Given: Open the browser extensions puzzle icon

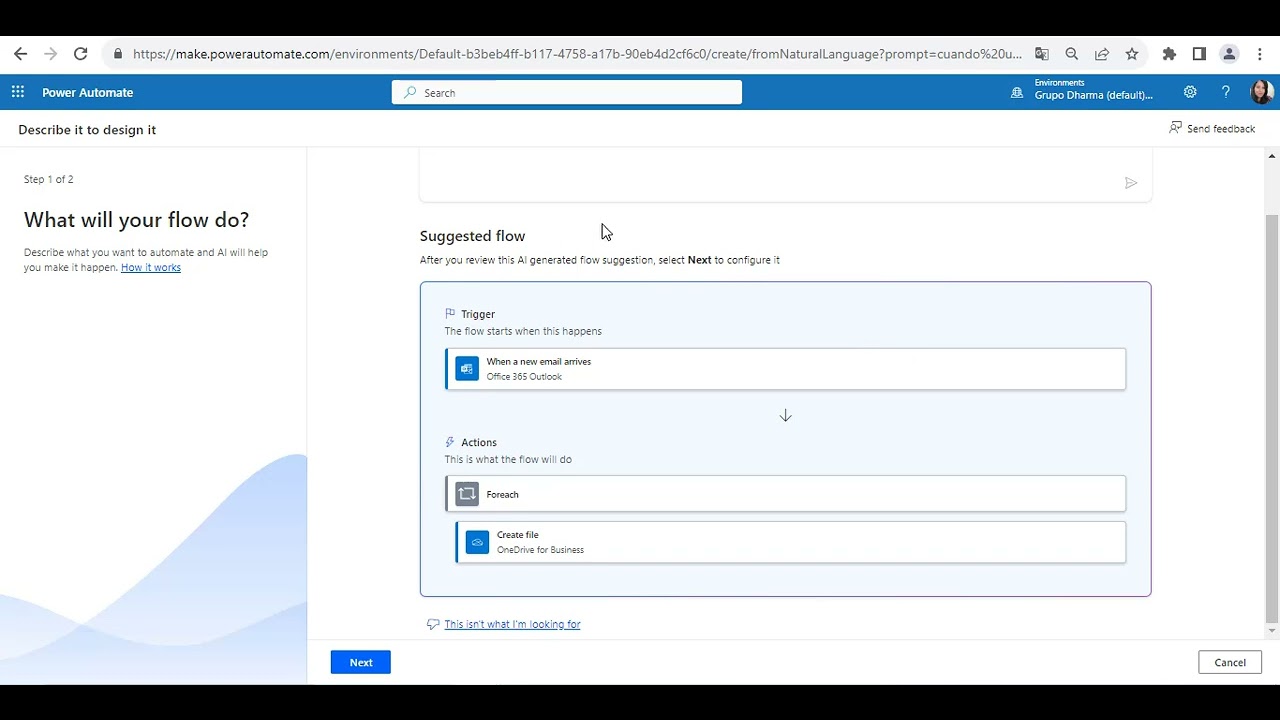Looking at the screenshot, I should (x=1169, y=54).
